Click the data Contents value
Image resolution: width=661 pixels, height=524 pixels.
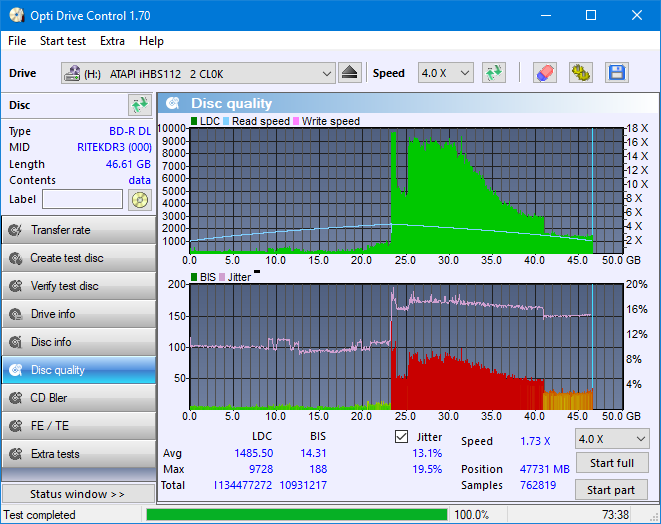coord(140,180)
